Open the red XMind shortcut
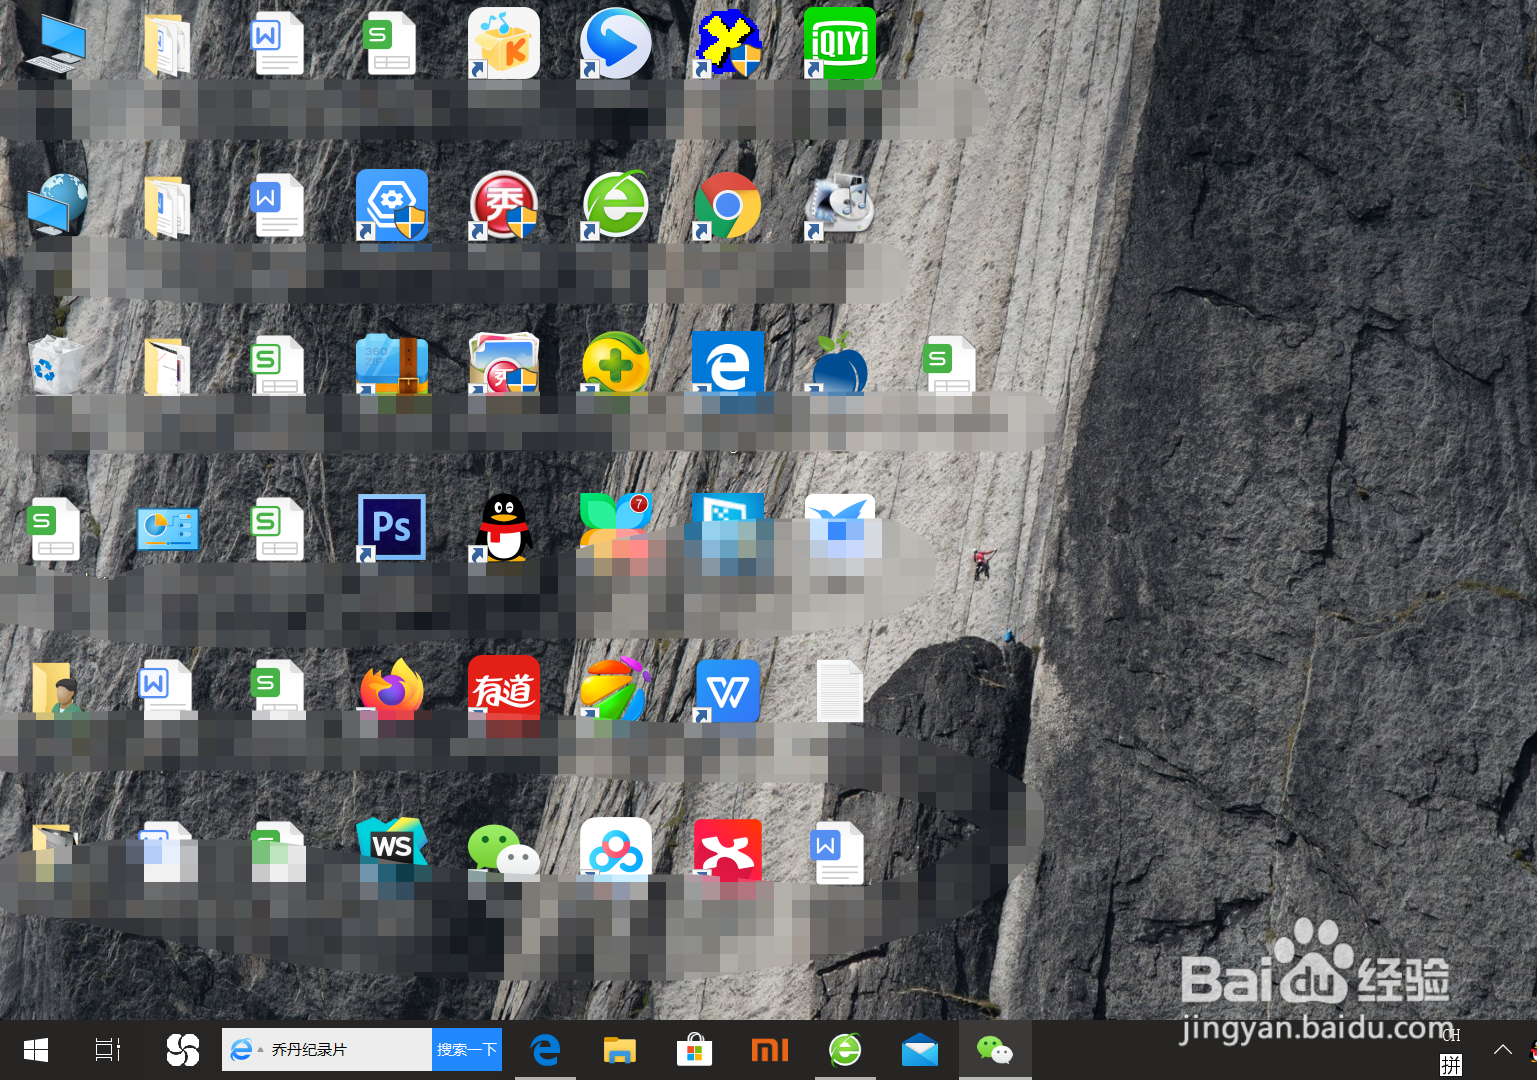The height and width of the screenshot is (1080, 1537). tap(728, 850)
